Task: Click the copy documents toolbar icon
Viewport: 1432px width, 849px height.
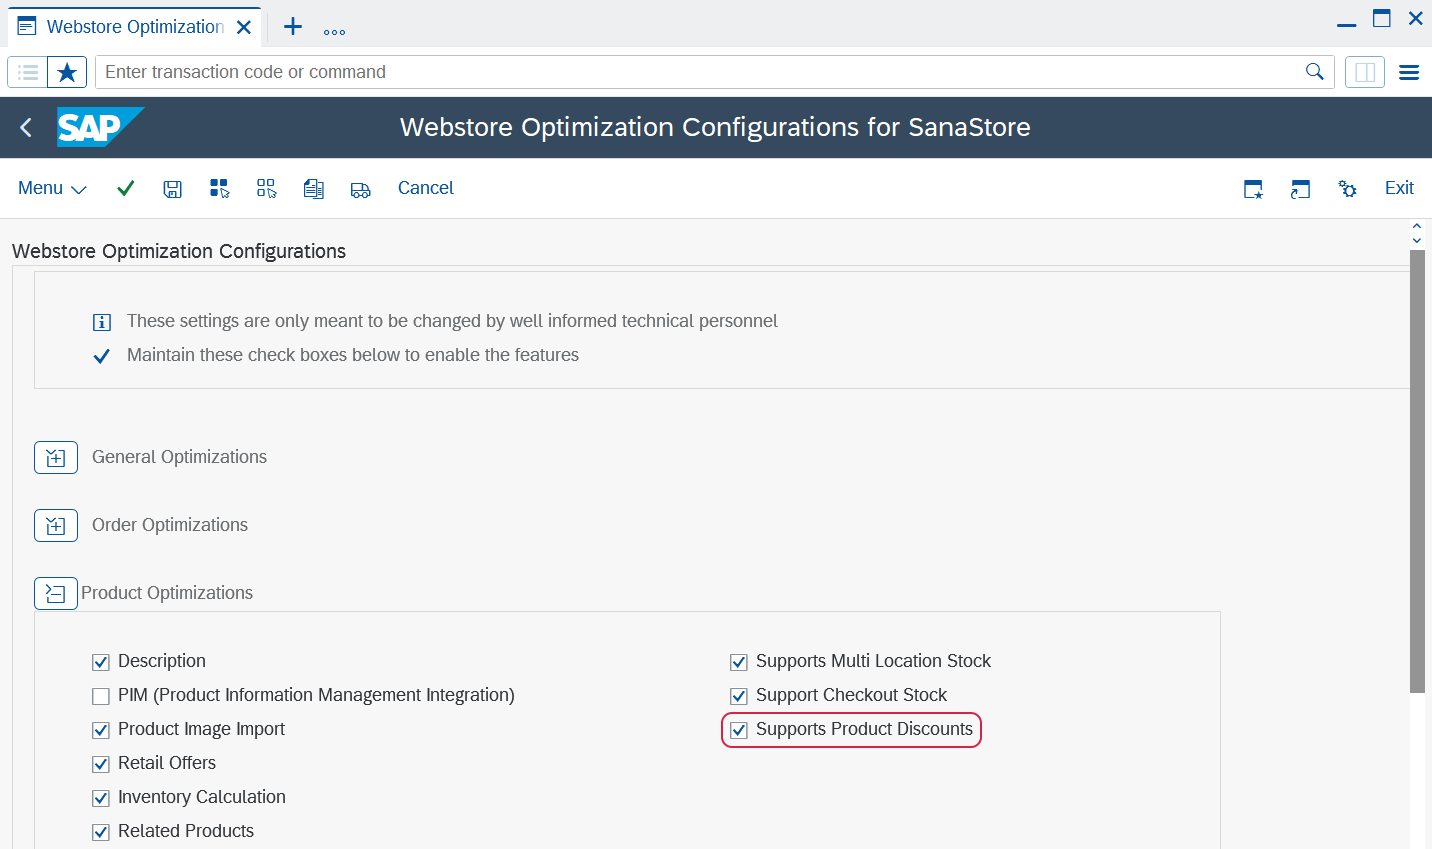Action: pyautogui.click(x=313, y=189)
